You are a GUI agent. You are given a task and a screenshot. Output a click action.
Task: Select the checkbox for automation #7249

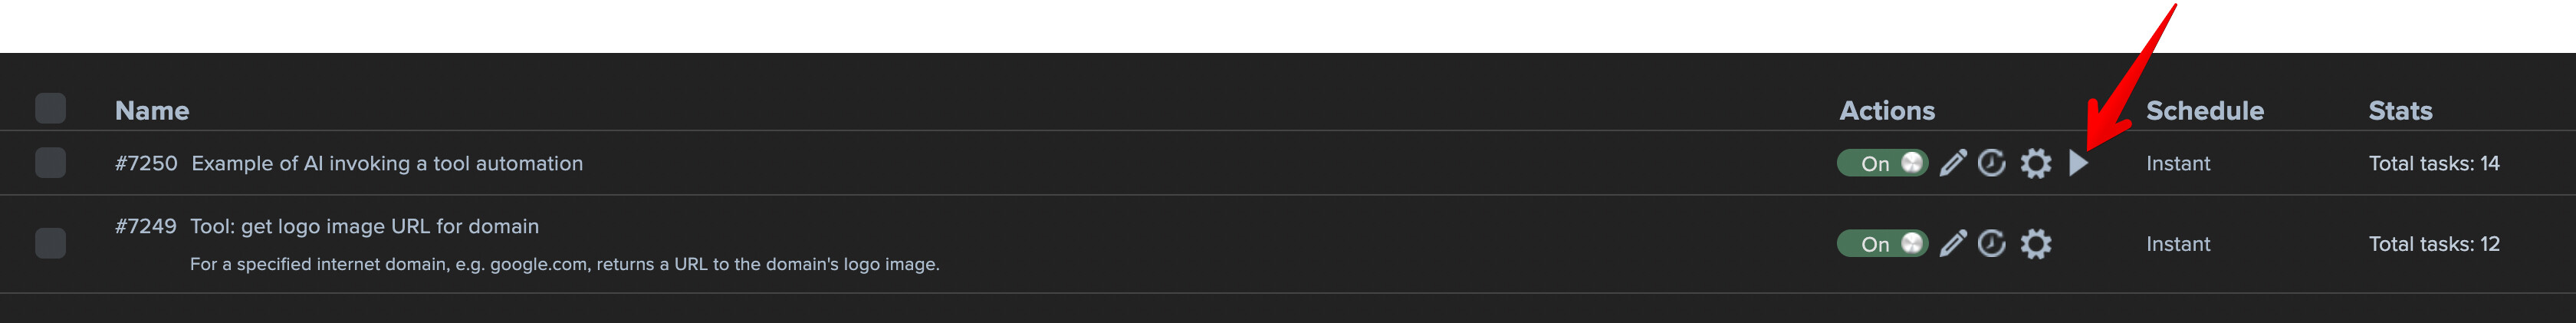[x=50, y=243]
